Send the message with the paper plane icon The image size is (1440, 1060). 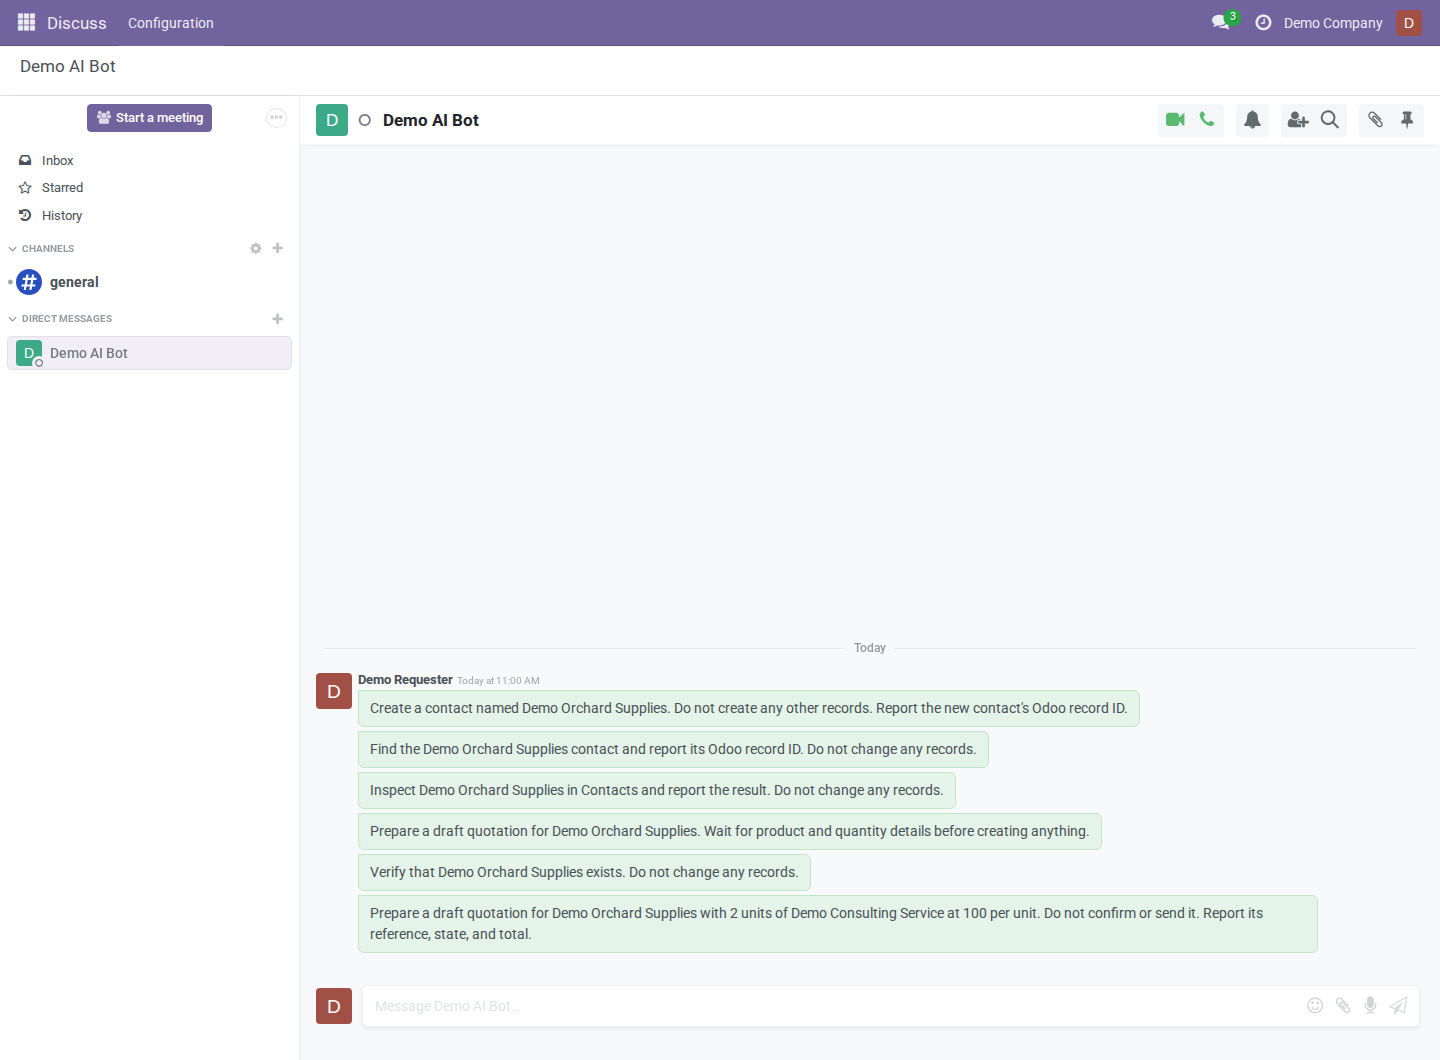(1398, 1006)
